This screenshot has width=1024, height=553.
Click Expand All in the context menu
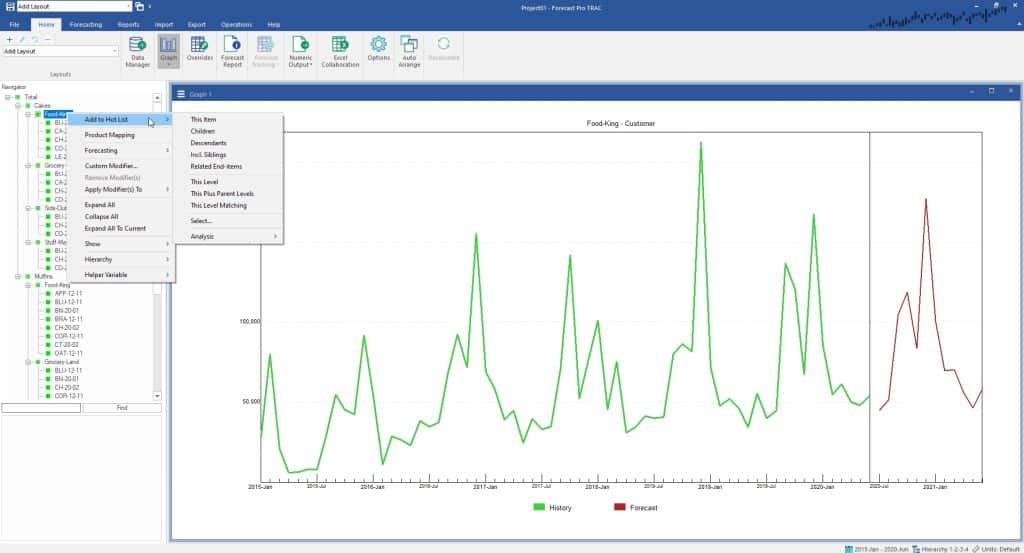(x=101, y=204)
